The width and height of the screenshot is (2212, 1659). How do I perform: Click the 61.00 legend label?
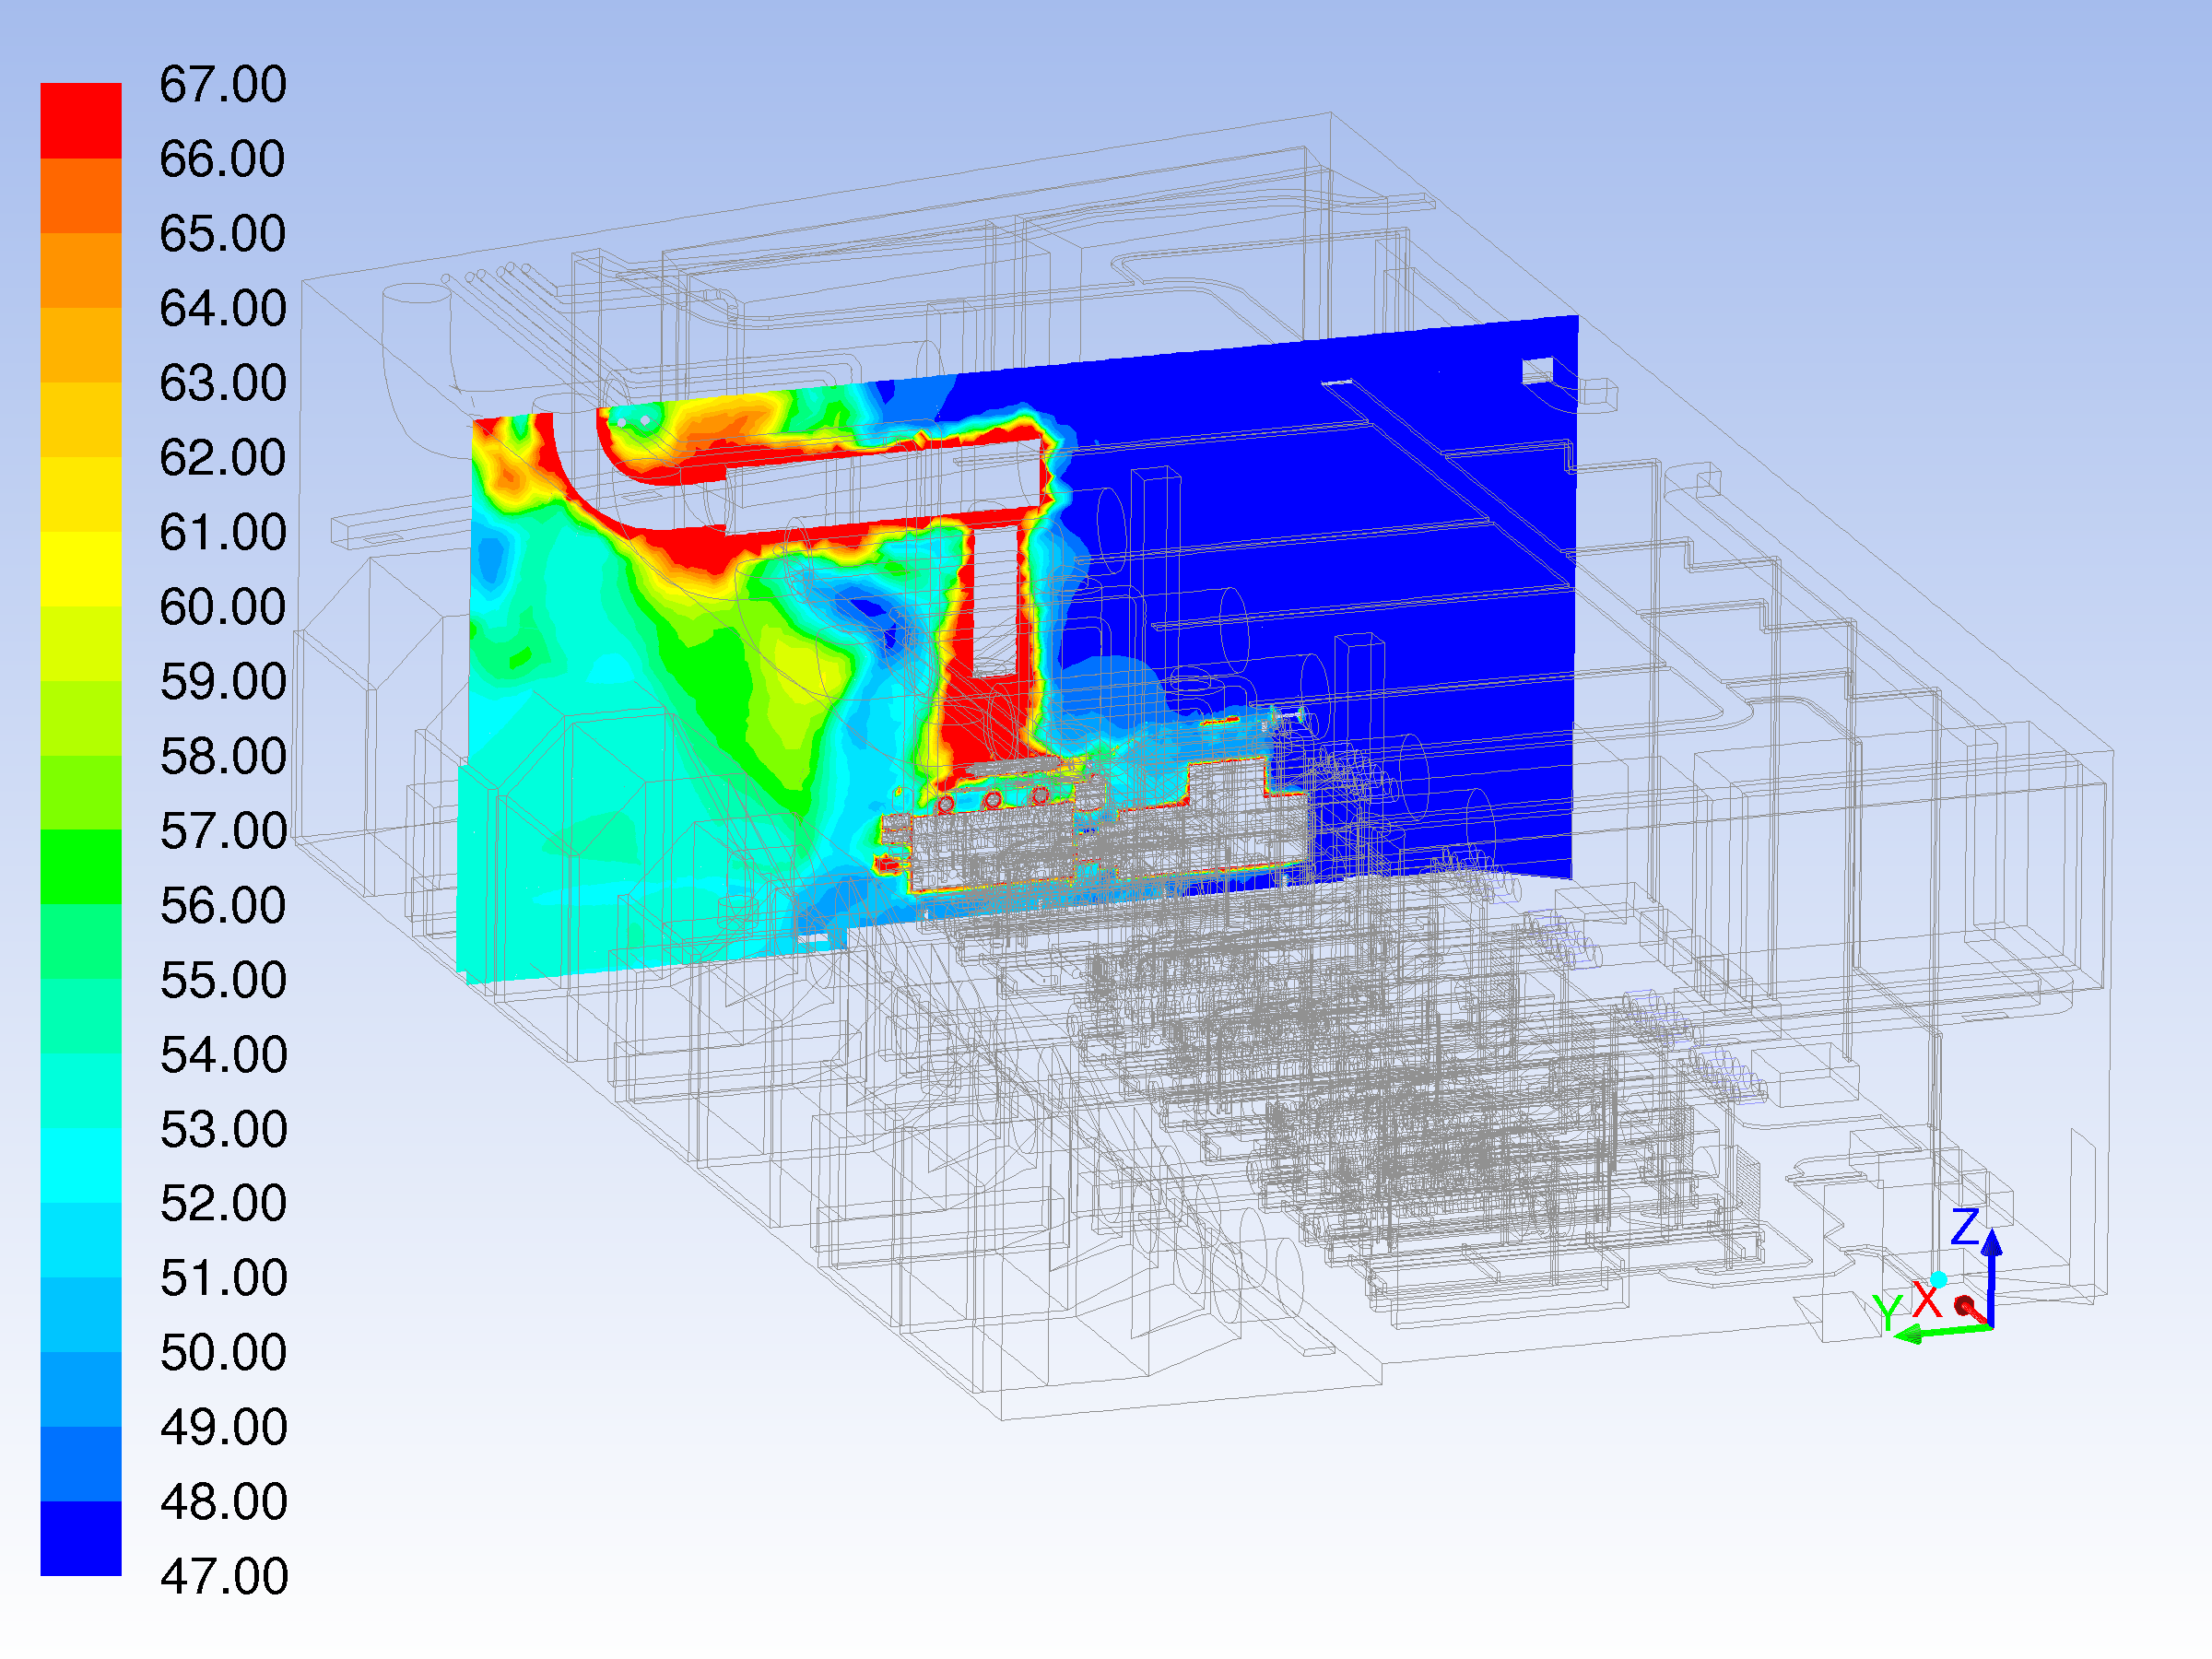pyautogui.click(x=223, y=532)
